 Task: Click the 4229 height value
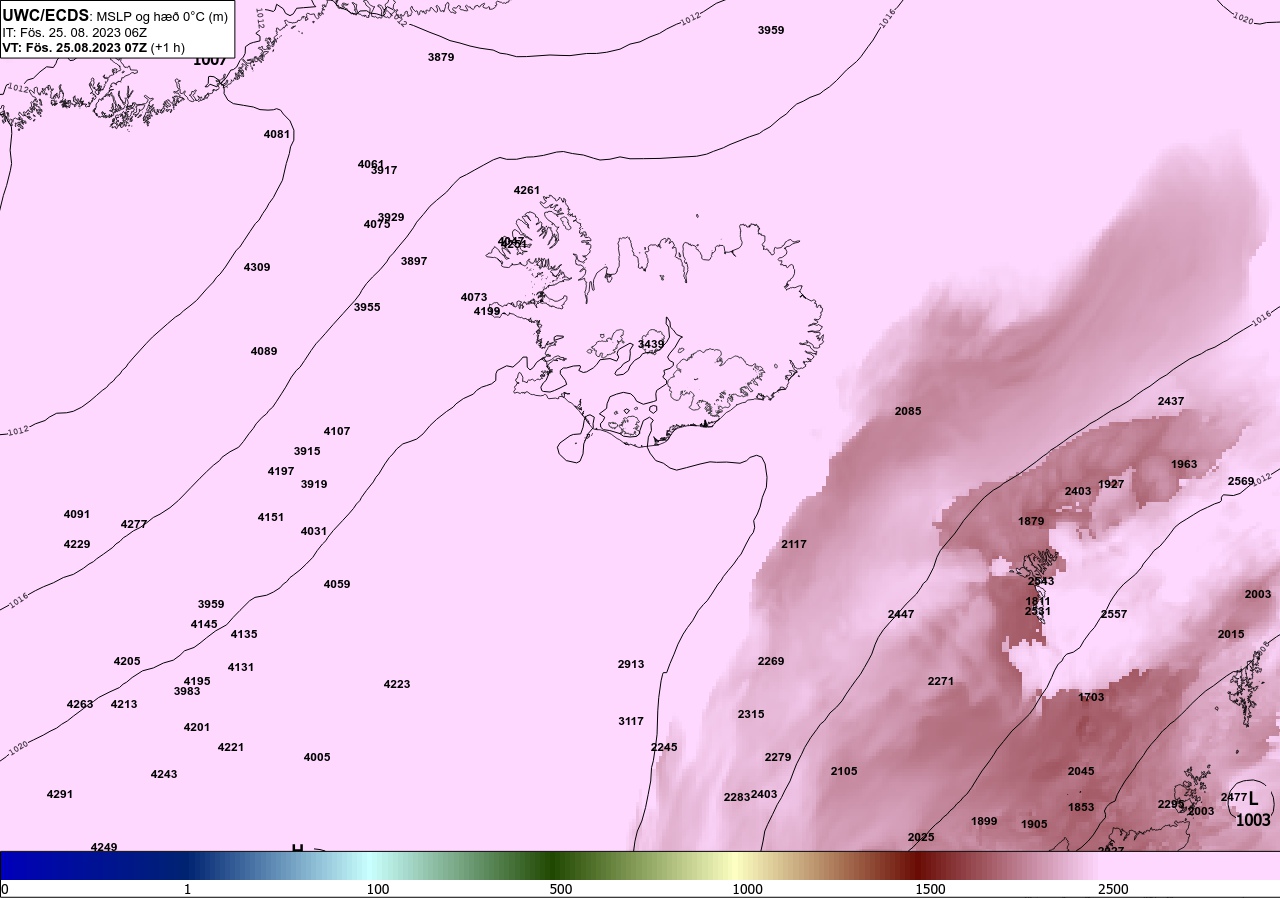point(77,544)
